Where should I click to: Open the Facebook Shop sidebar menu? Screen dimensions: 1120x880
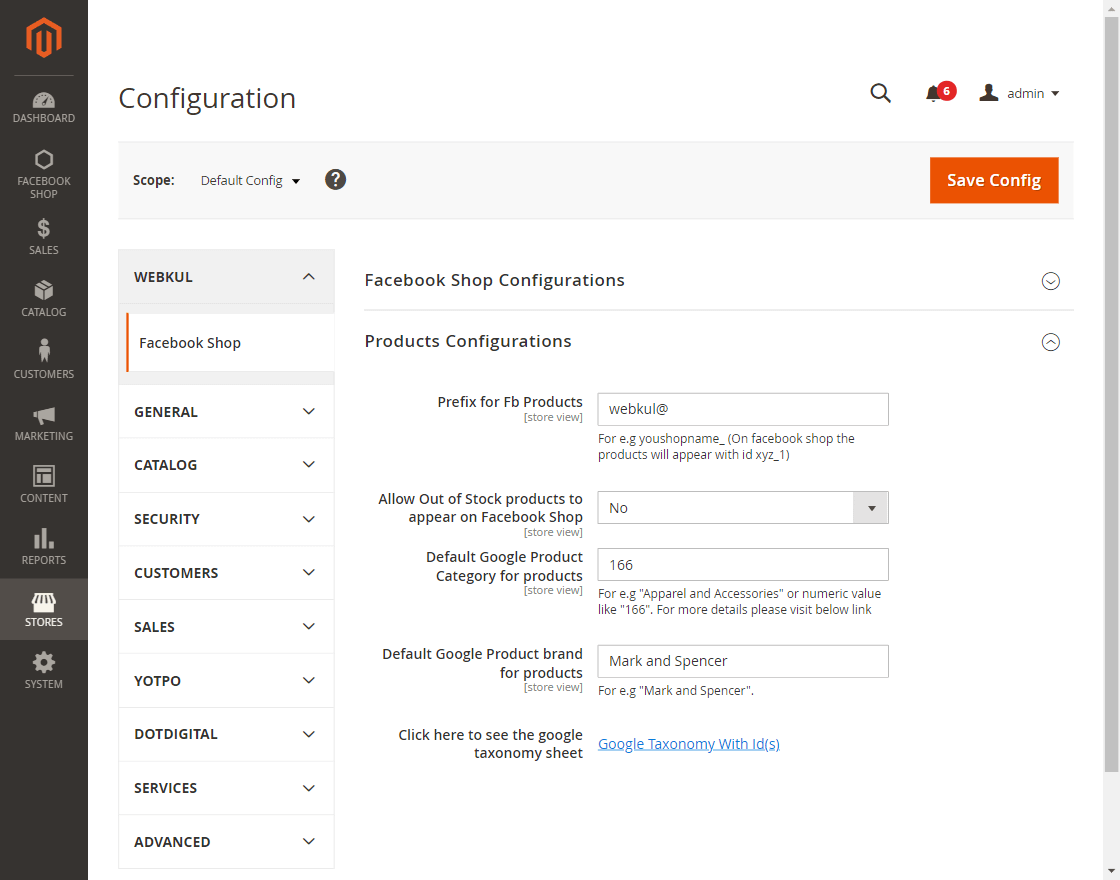coord(44,174)
